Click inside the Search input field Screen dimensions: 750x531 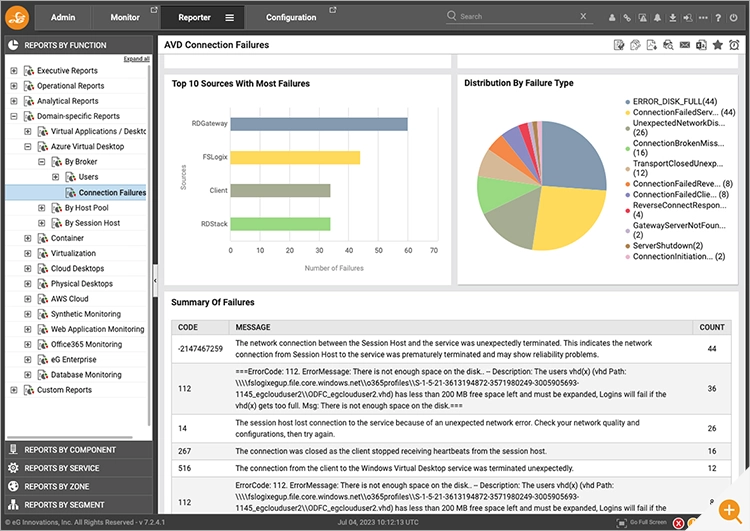click(x=517, y=16)
